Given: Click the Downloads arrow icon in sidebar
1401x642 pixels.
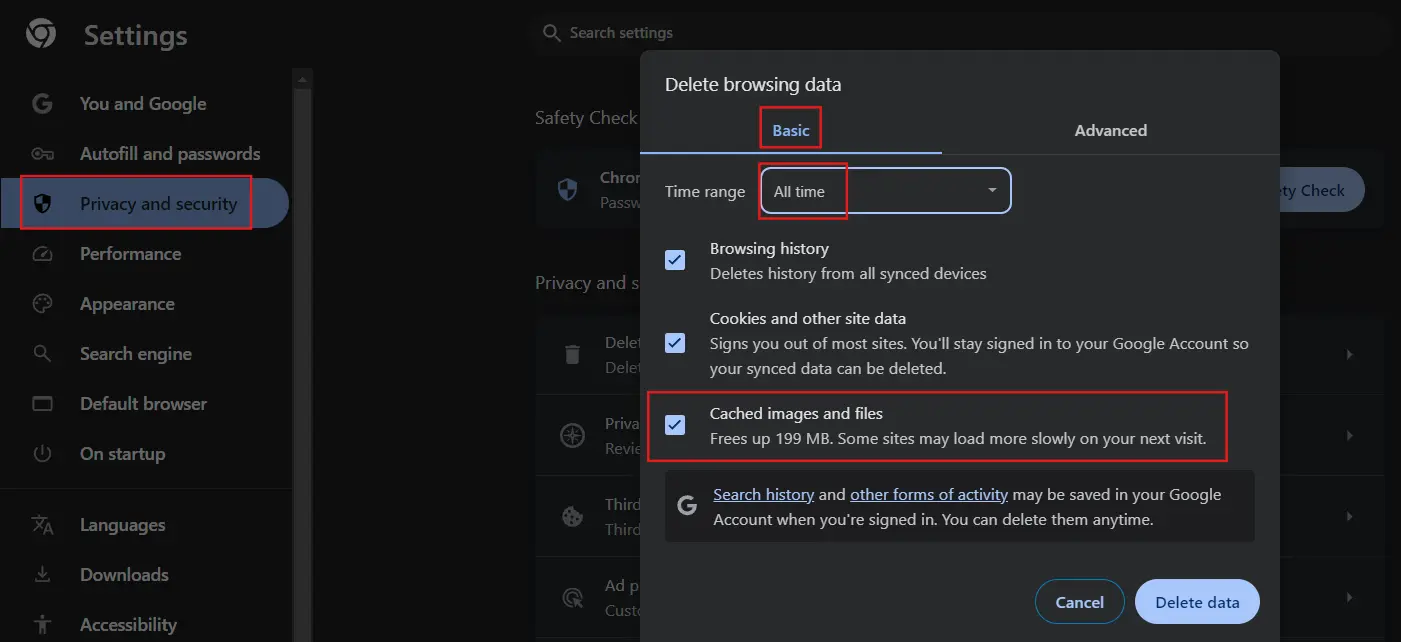Looking at the screenshot, I should click(x=42, y=575).
